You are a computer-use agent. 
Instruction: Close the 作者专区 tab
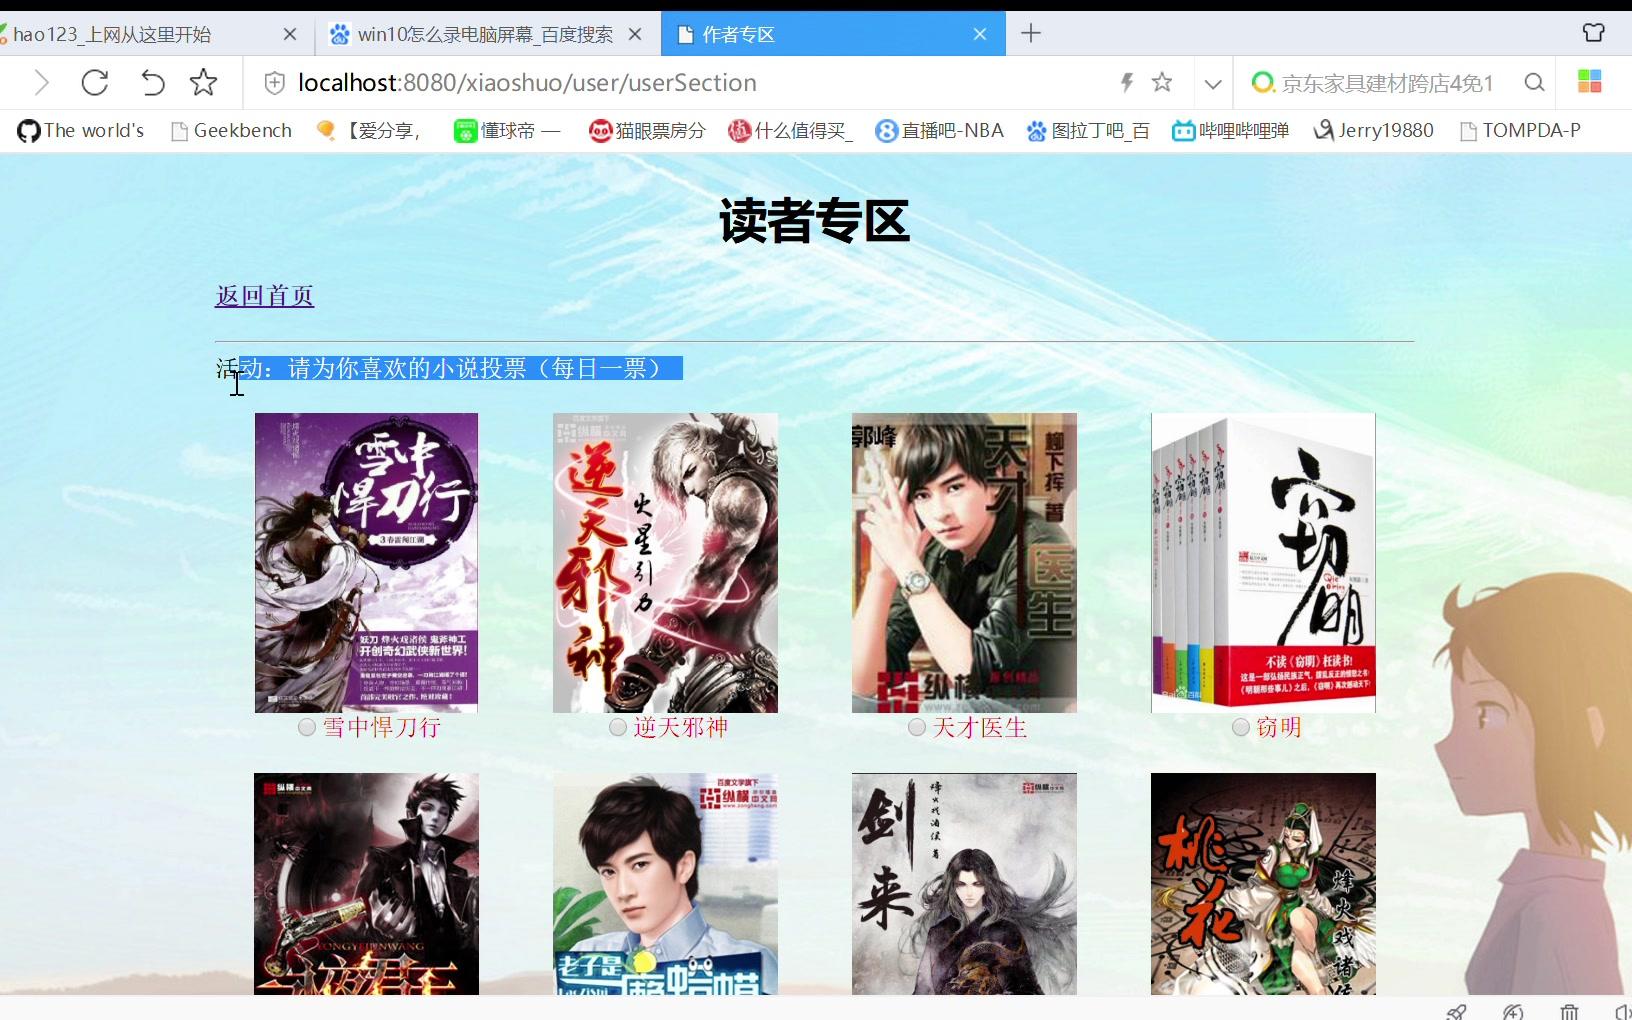pos(980,34)
